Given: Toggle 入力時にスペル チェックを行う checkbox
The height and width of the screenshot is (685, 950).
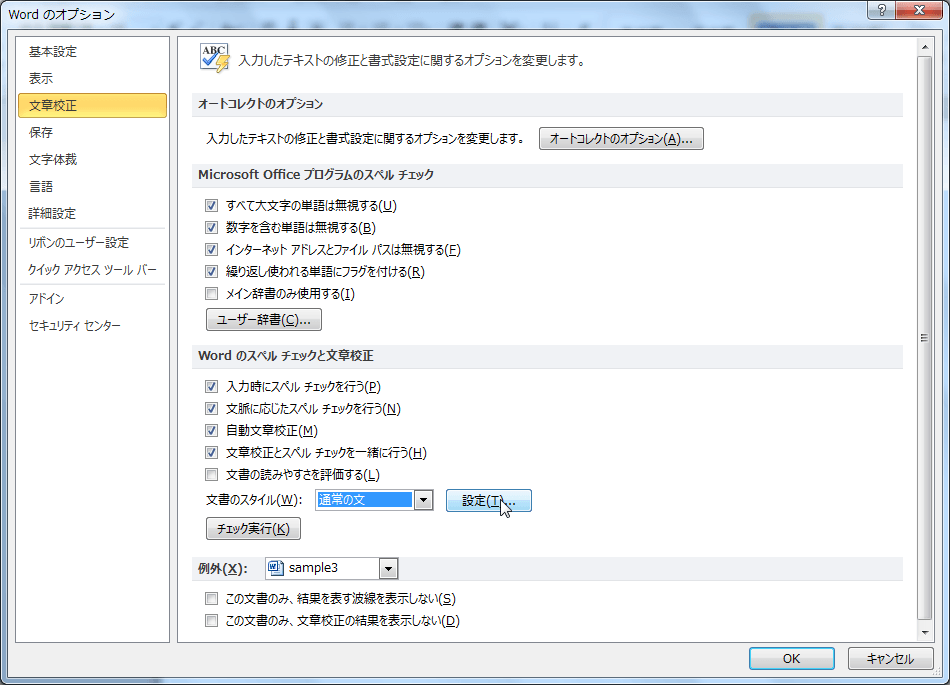Looking at the screenshot, I should 211,386.
